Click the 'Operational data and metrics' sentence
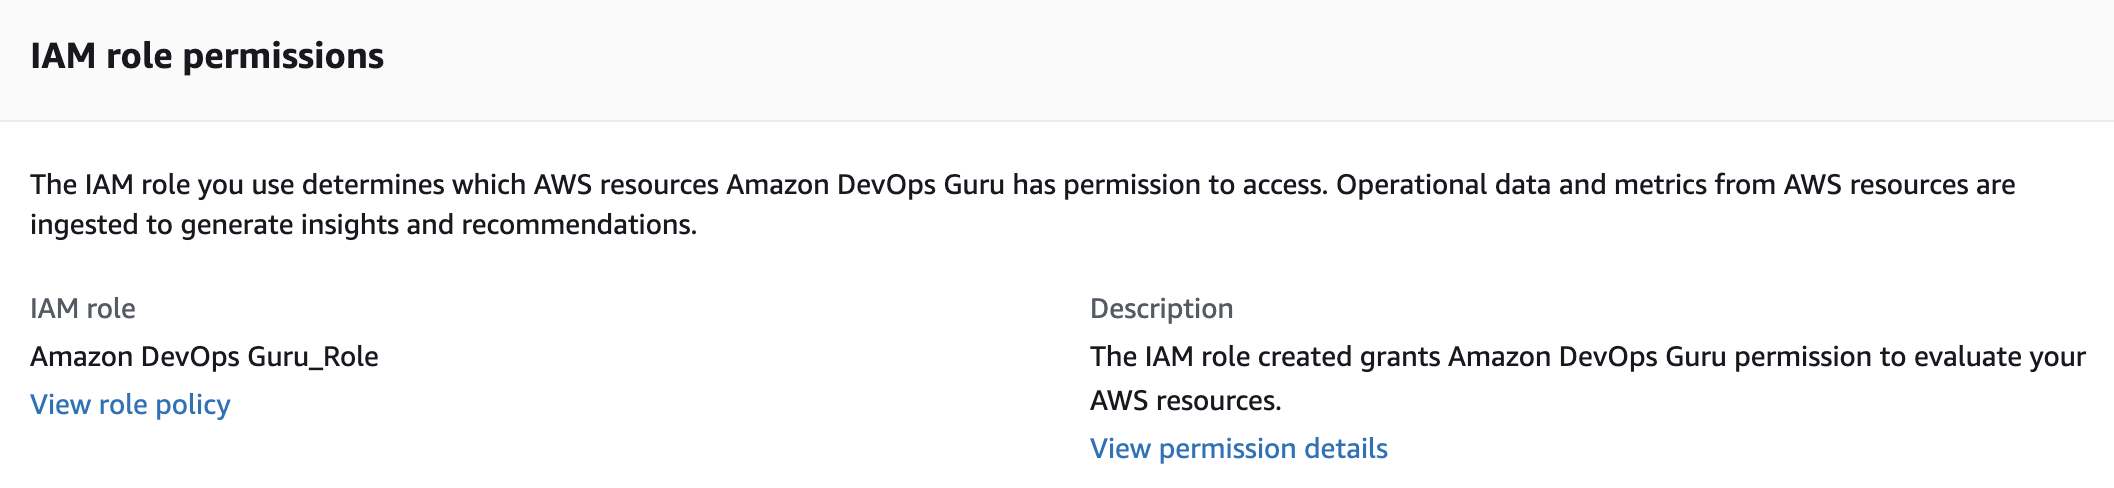This screenshot has height=488, width=2114. click(x=1676, y=185)
